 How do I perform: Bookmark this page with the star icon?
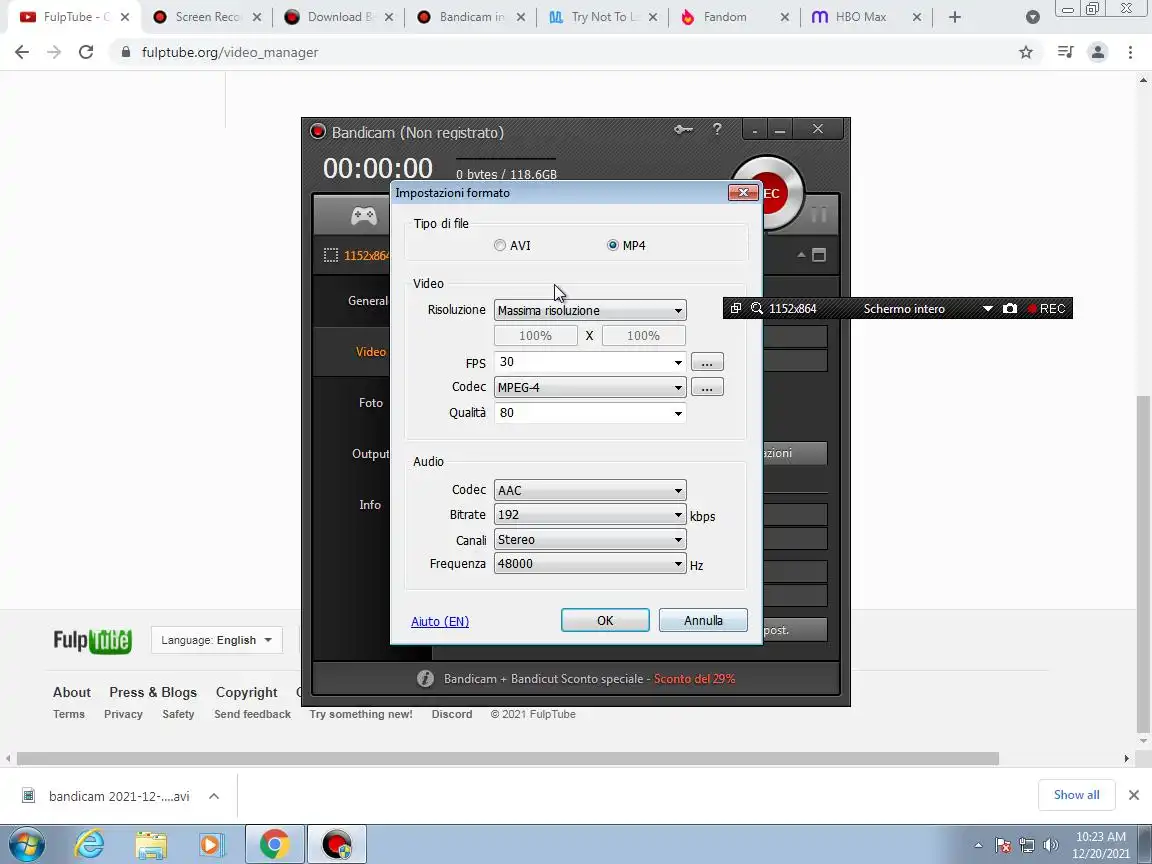(x=1026, y=52)
